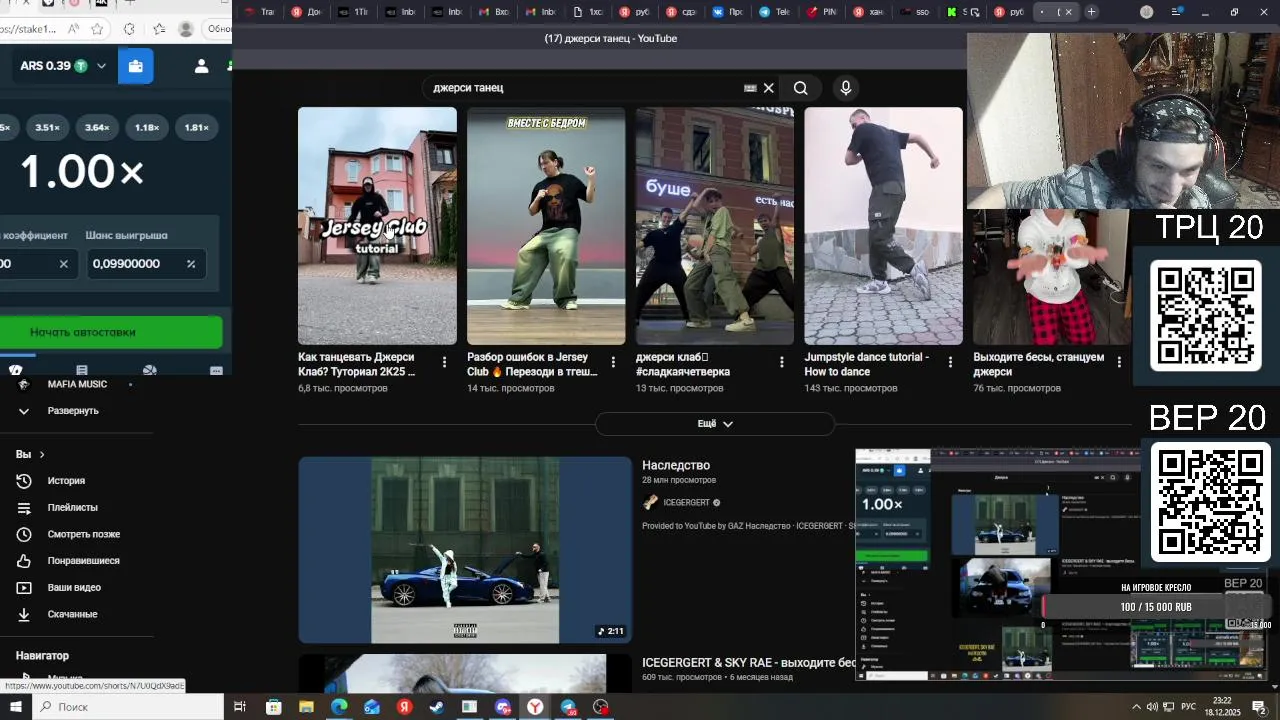Expand subscriptions list (Развернуть)
Screen dimensions: 1280x720
tap(60, 411)
